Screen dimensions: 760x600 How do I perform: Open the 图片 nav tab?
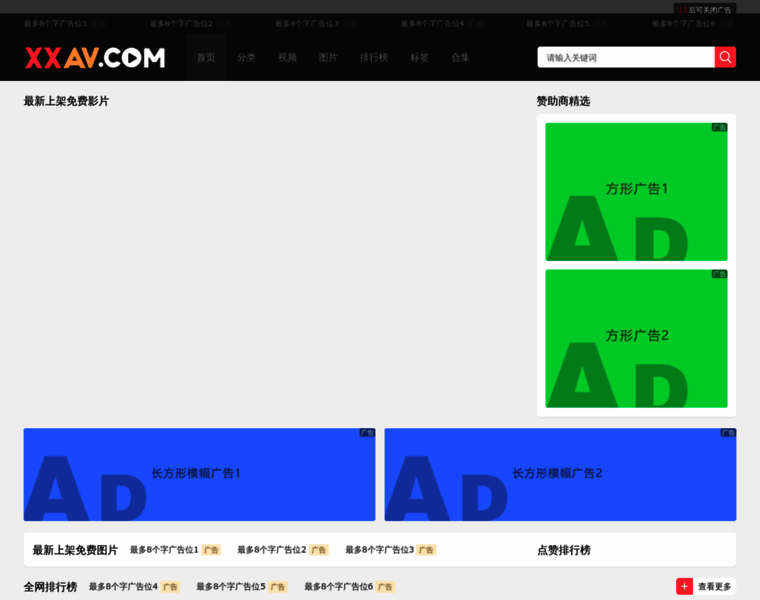coord(328,58)
